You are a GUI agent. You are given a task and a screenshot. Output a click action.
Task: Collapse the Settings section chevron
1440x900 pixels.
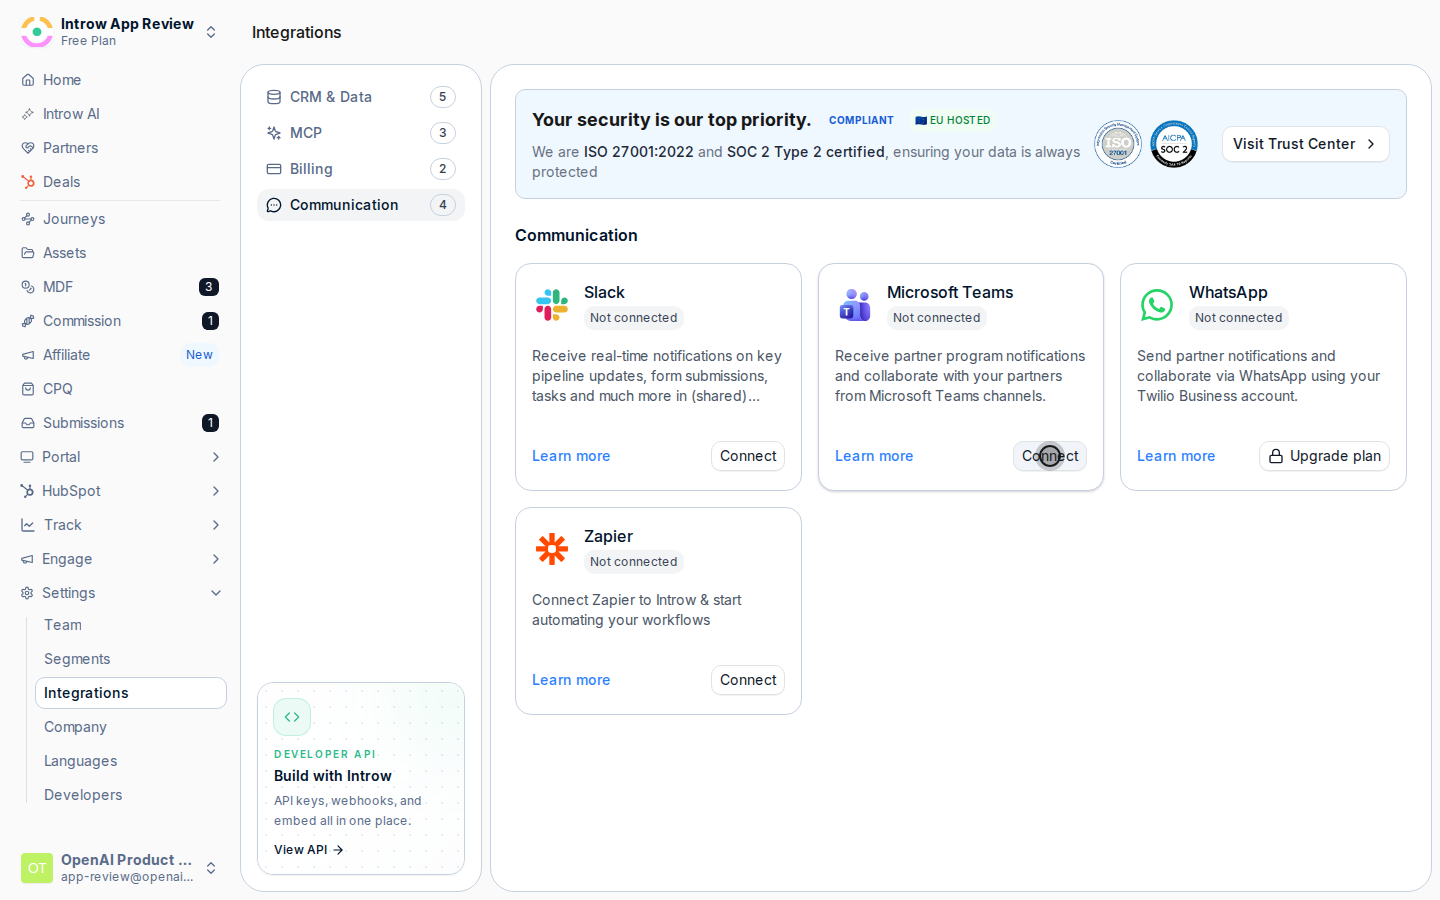[216, 593]
